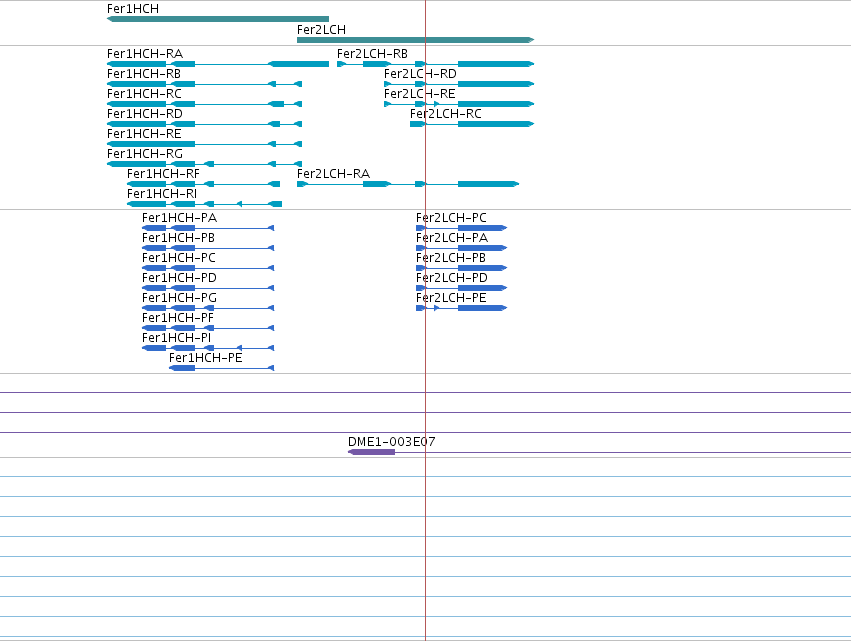Select the last exon of Fer2LCH-RA
Image resolution: width=851 pixels, height=641 pixels.
pyautogui.click(x=488, y=184)
